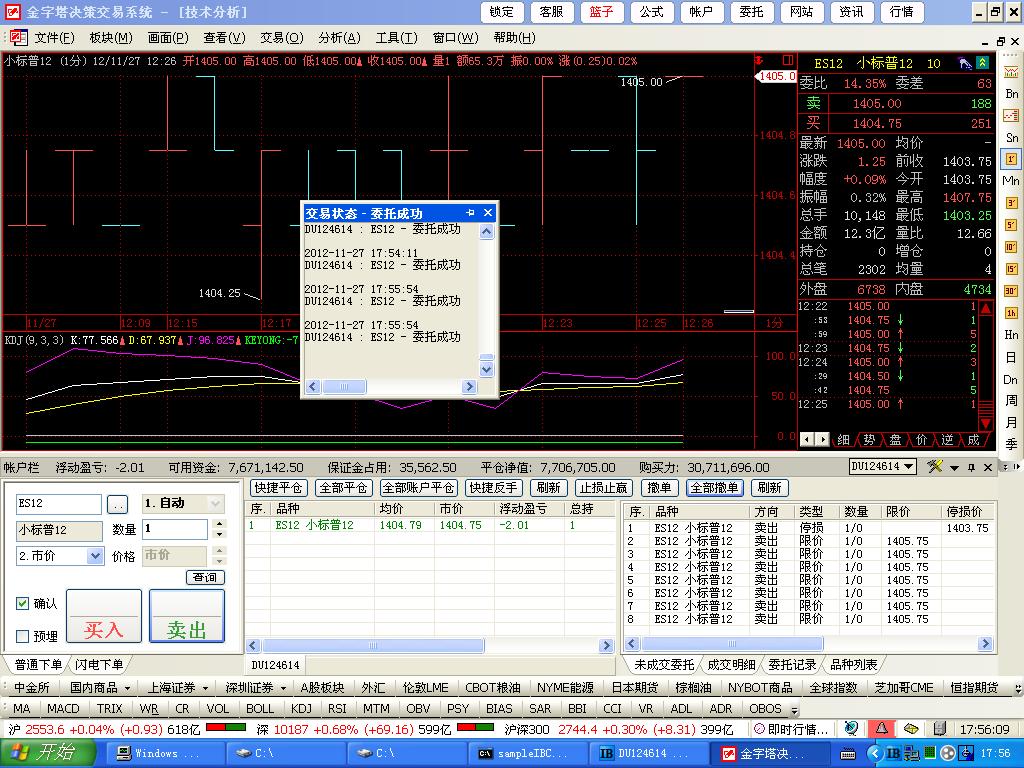Screen dimensions: 1024x768
Task: Increase quantity with the up stepper arrow
Action: coord(220,523)
